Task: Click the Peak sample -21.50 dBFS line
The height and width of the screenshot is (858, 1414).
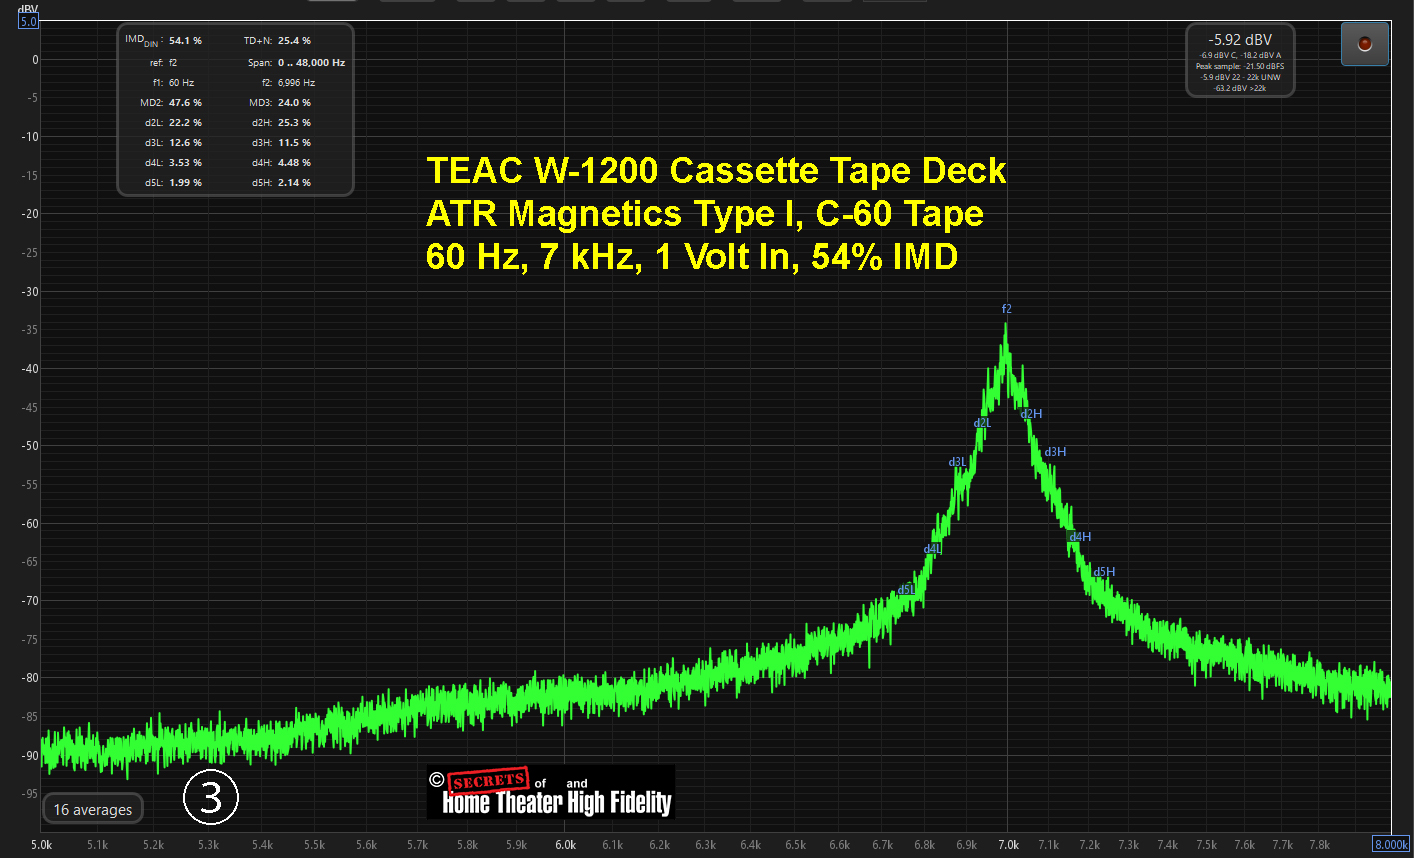Action: (x=1240, y=66)
